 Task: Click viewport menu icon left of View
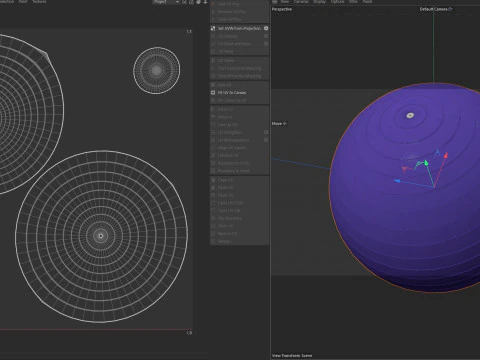click(275, 2)
